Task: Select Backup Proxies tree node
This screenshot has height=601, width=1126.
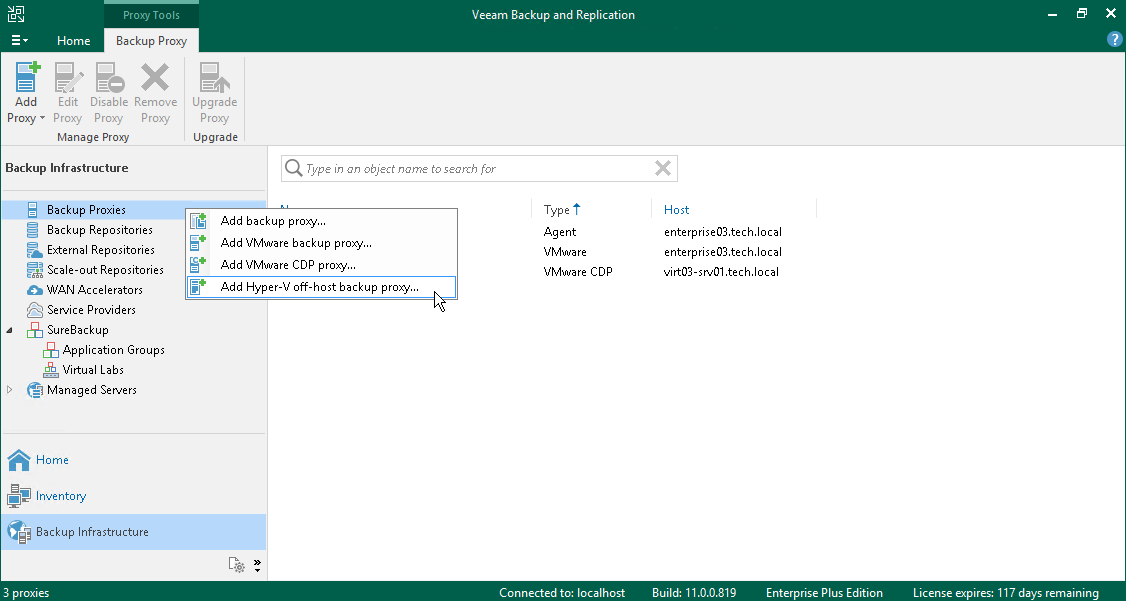Action: [86, 210]
